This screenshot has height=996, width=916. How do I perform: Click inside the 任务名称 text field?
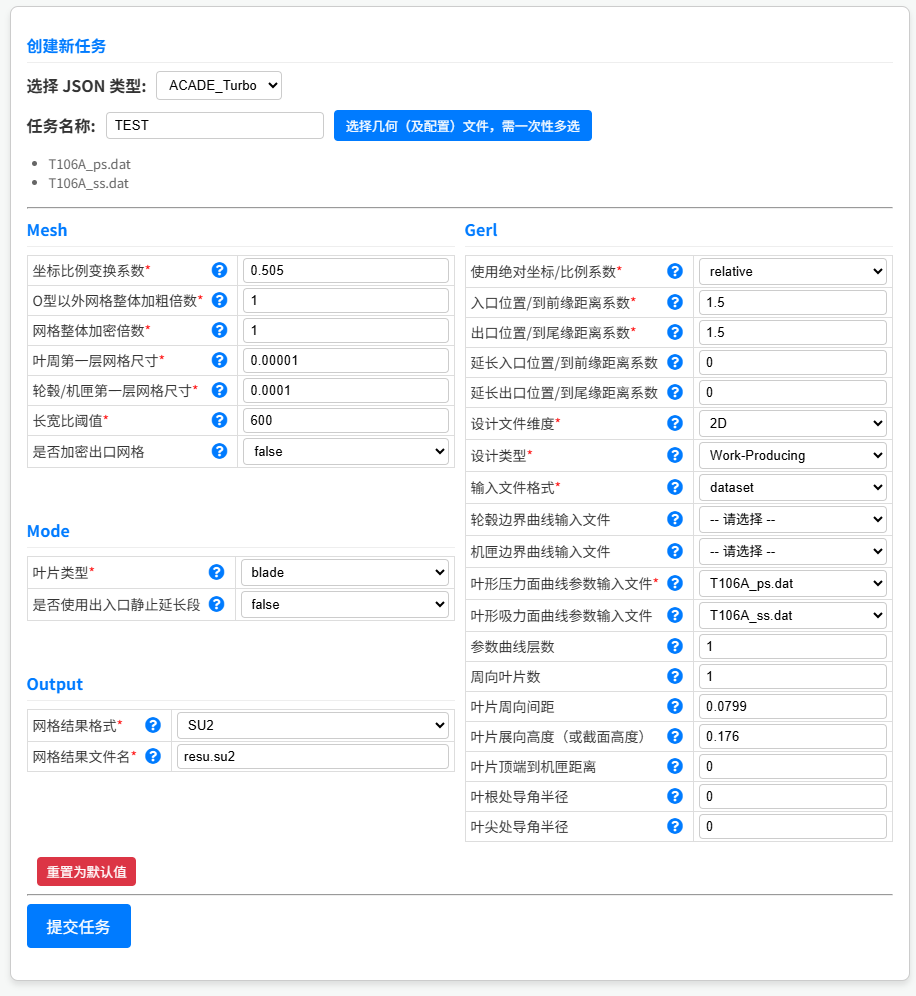pos(214,125)
